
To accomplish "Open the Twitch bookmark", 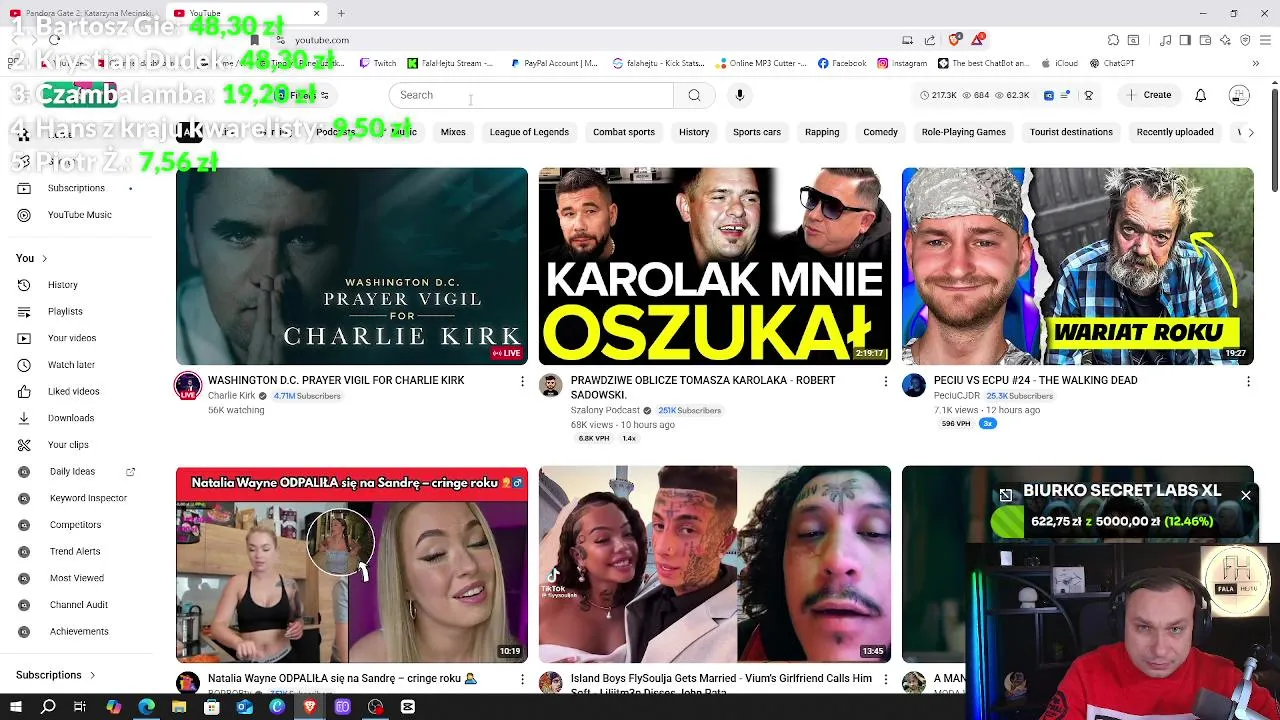I will (x=378, y=63).
